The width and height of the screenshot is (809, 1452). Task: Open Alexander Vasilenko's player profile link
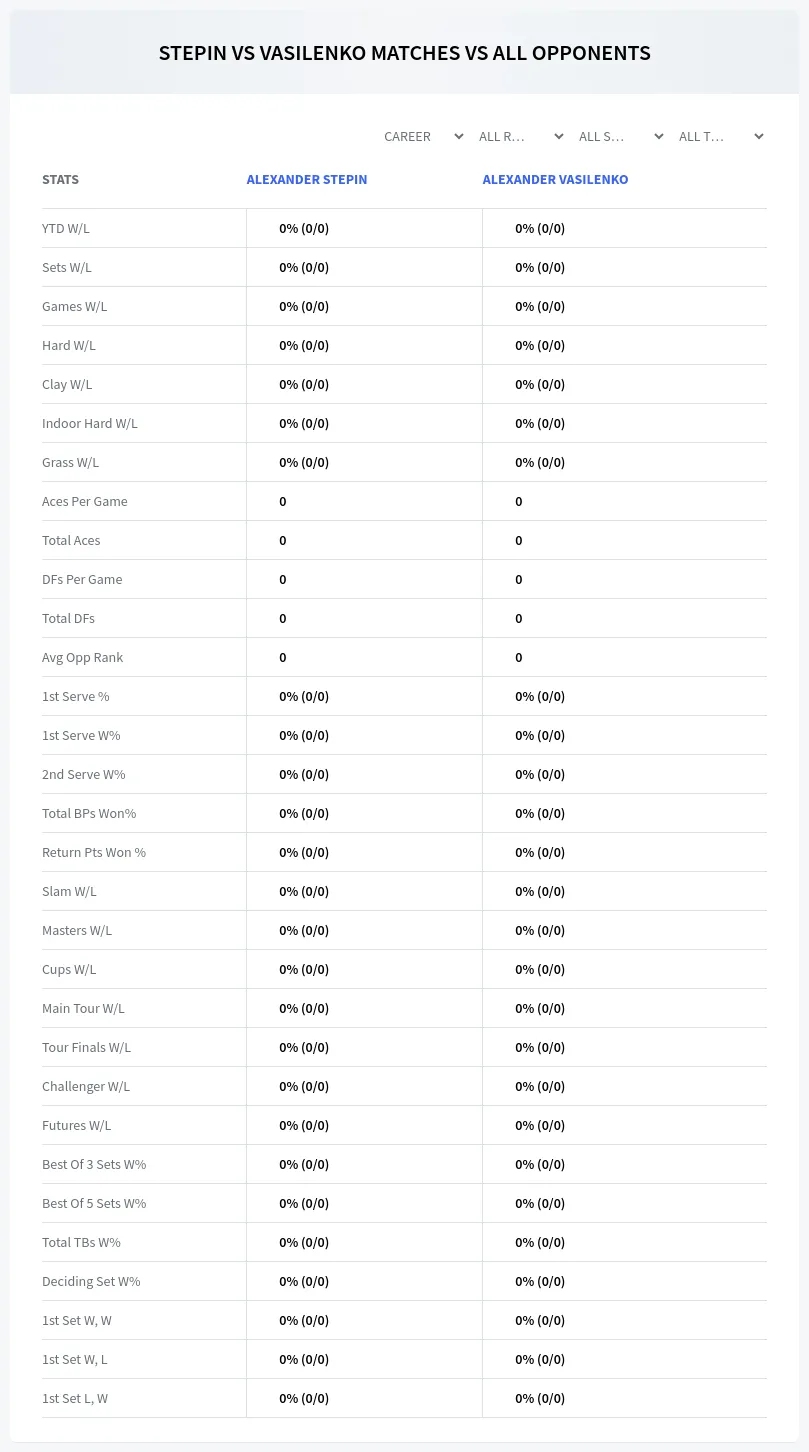(555, 180)
